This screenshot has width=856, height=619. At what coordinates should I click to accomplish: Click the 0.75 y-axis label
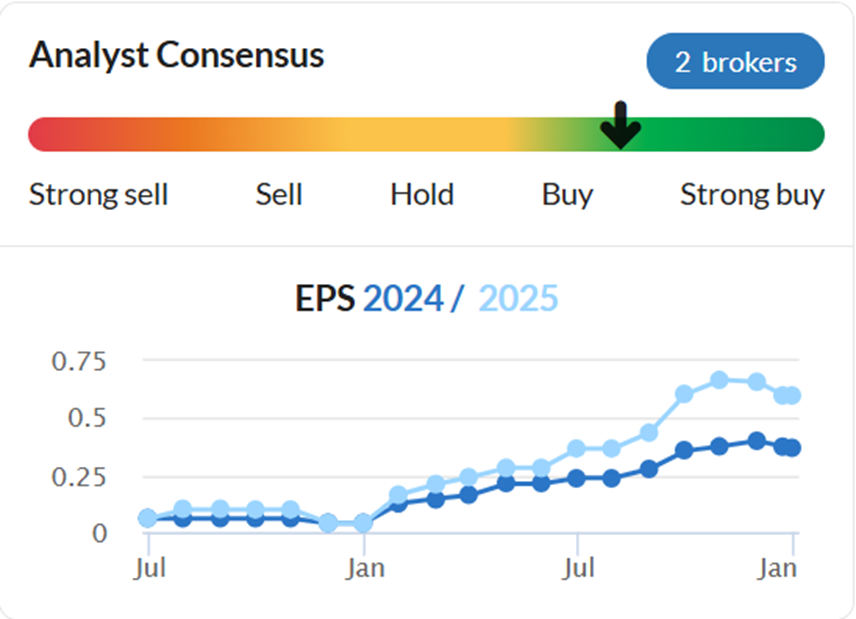(79, 361)
